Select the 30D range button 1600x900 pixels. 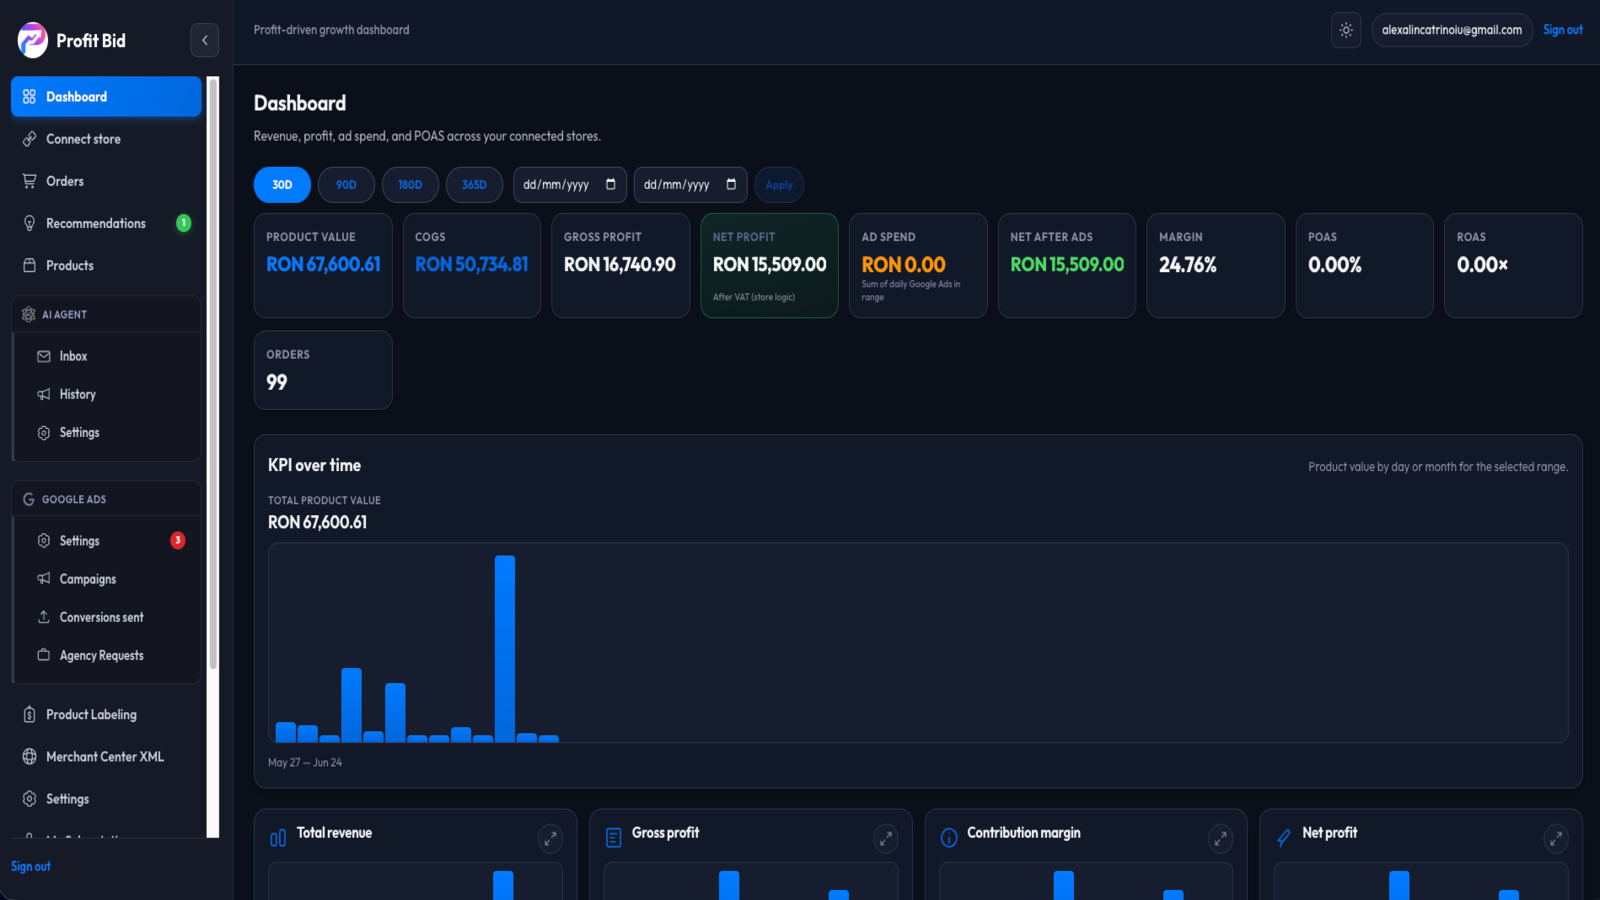coord(282,185)
